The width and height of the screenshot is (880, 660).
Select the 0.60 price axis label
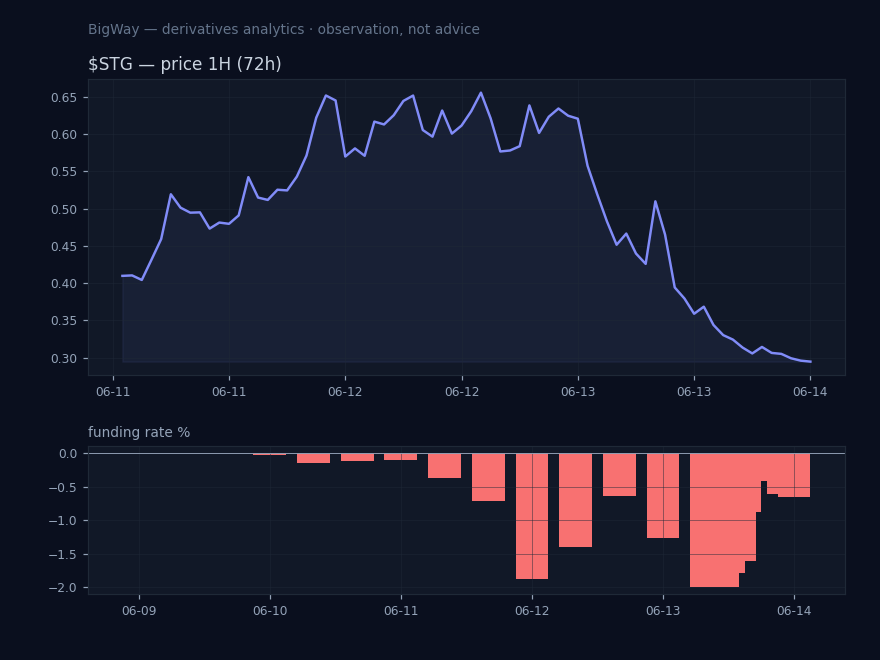[x=63, y=135]
